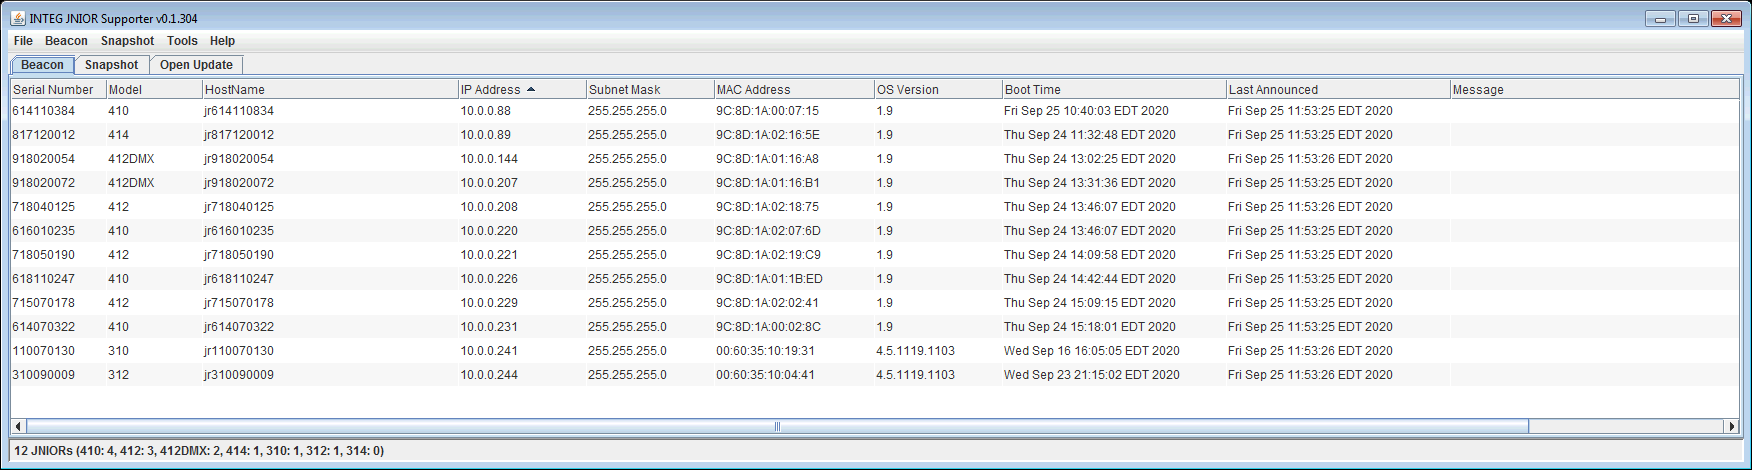Click the horizontal scrollbar thumb
The image size is (1752, 470).
coord(777,426)
